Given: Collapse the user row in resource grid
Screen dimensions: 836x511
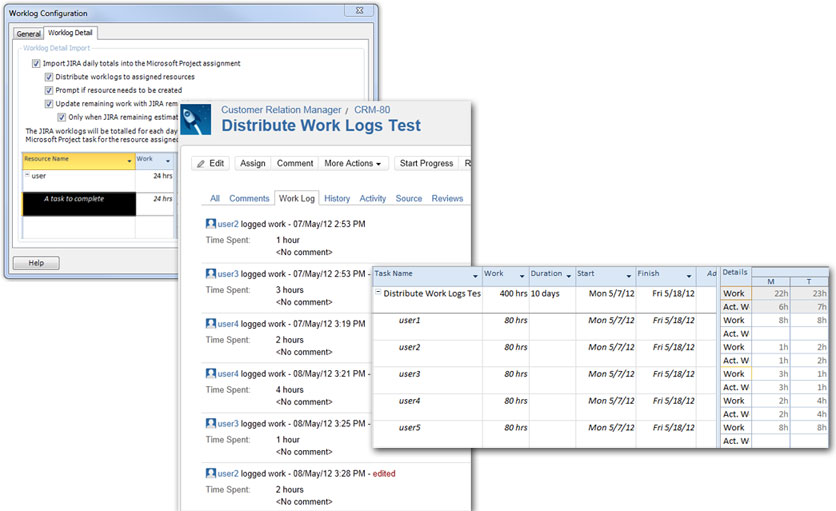Looking at the screenshot, I should (x=27, y=175).
